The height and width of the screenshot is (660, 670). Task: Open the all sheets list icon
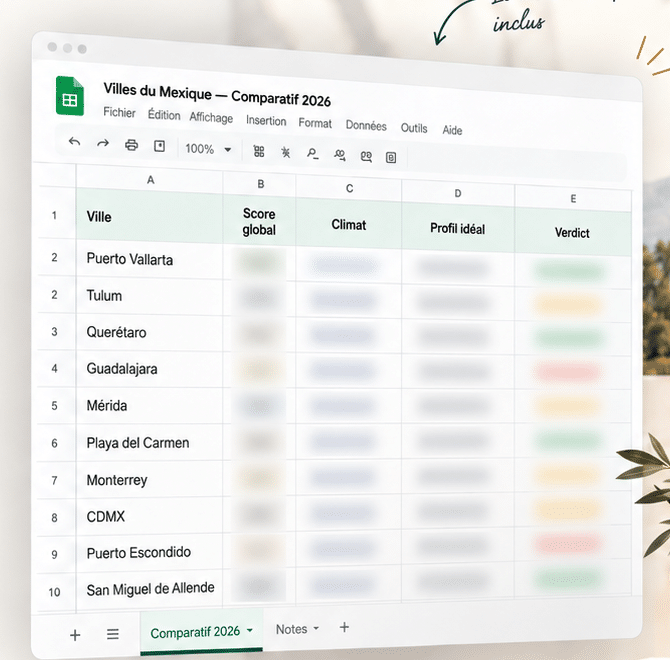tap(113, 634)
